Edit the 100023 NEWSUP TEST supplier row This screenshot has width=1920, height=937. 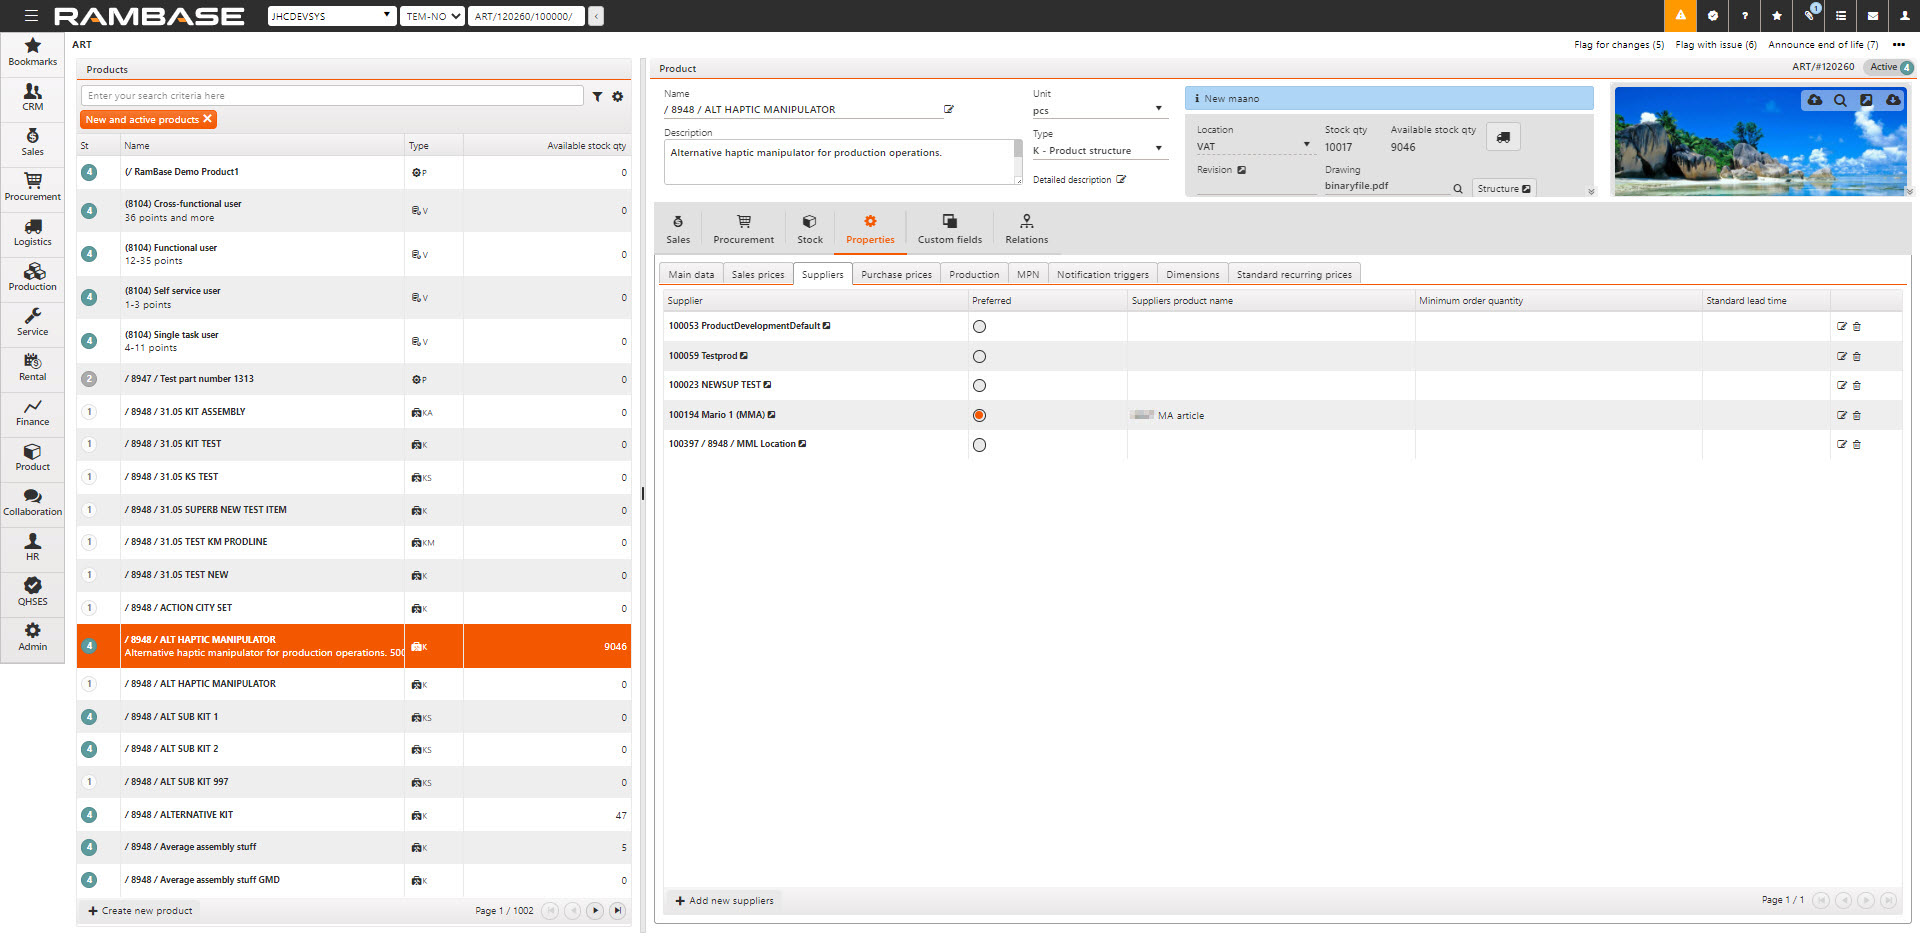(1841, 386)
